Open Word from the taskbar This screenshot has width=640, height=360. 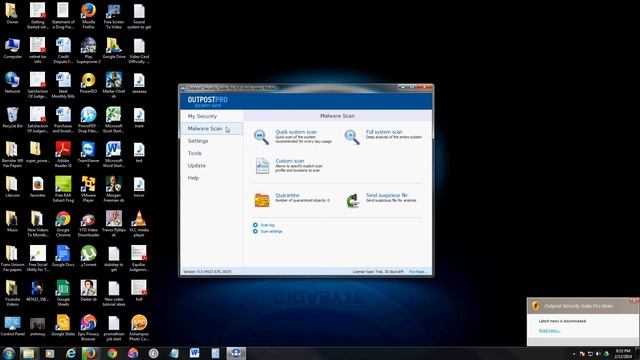pos(194,353)
